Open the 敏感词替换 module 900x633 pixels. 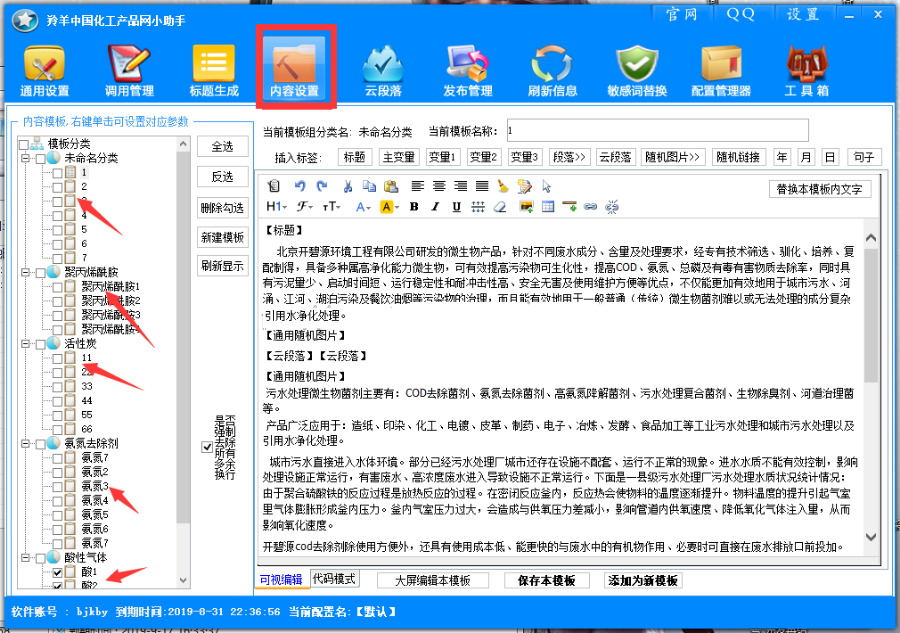637,72
